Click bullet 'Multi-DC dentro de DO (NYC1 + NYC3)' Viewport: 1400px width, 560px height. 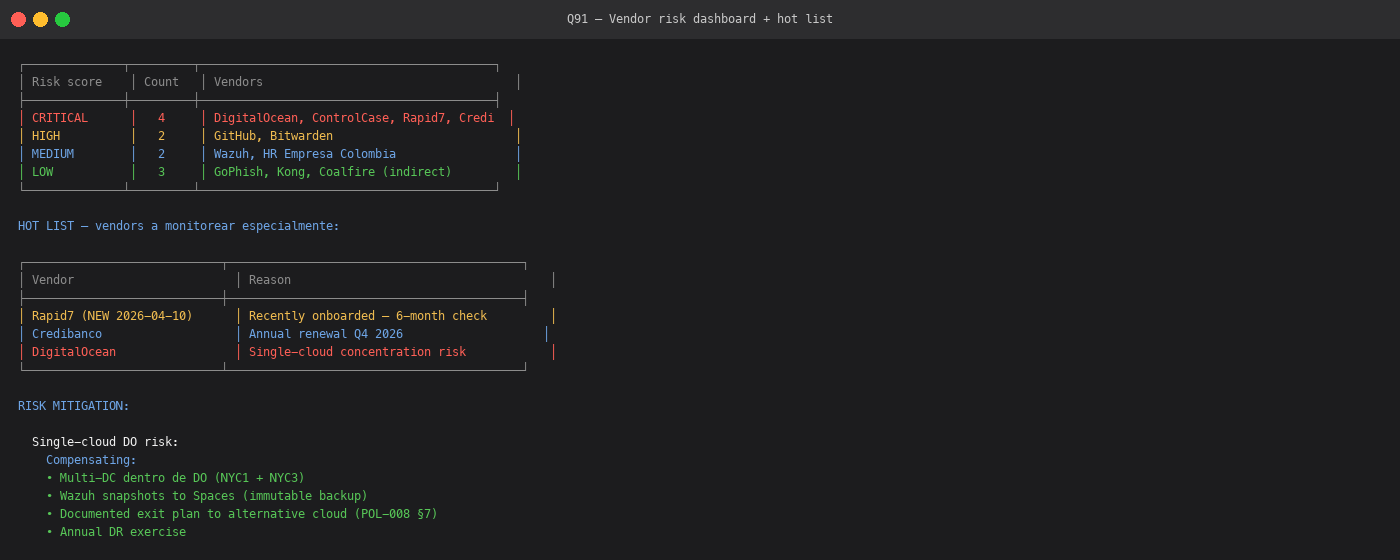(175, 478)
